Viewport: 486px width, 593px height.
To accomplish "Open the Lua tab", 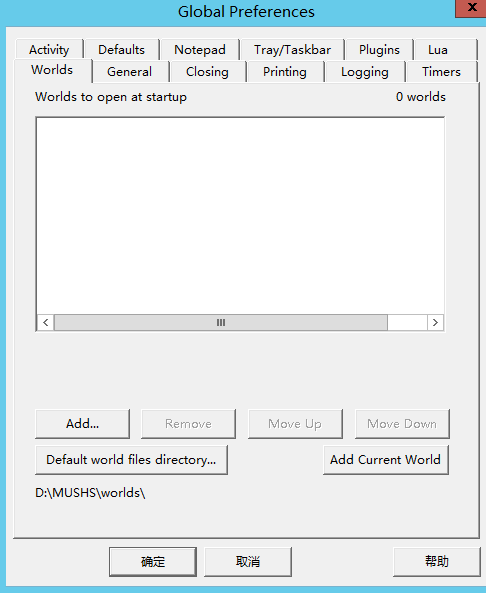I will click(x=438, y=50).
